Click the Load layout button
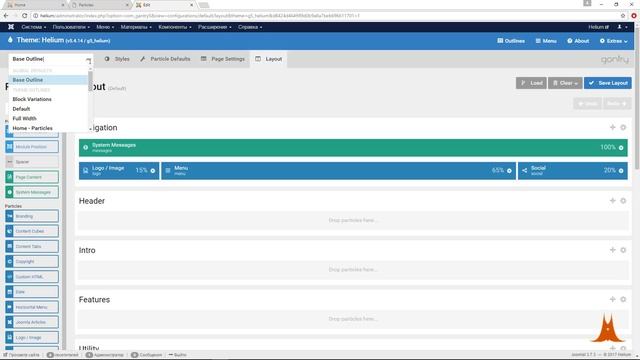 (x=531, y=83)
